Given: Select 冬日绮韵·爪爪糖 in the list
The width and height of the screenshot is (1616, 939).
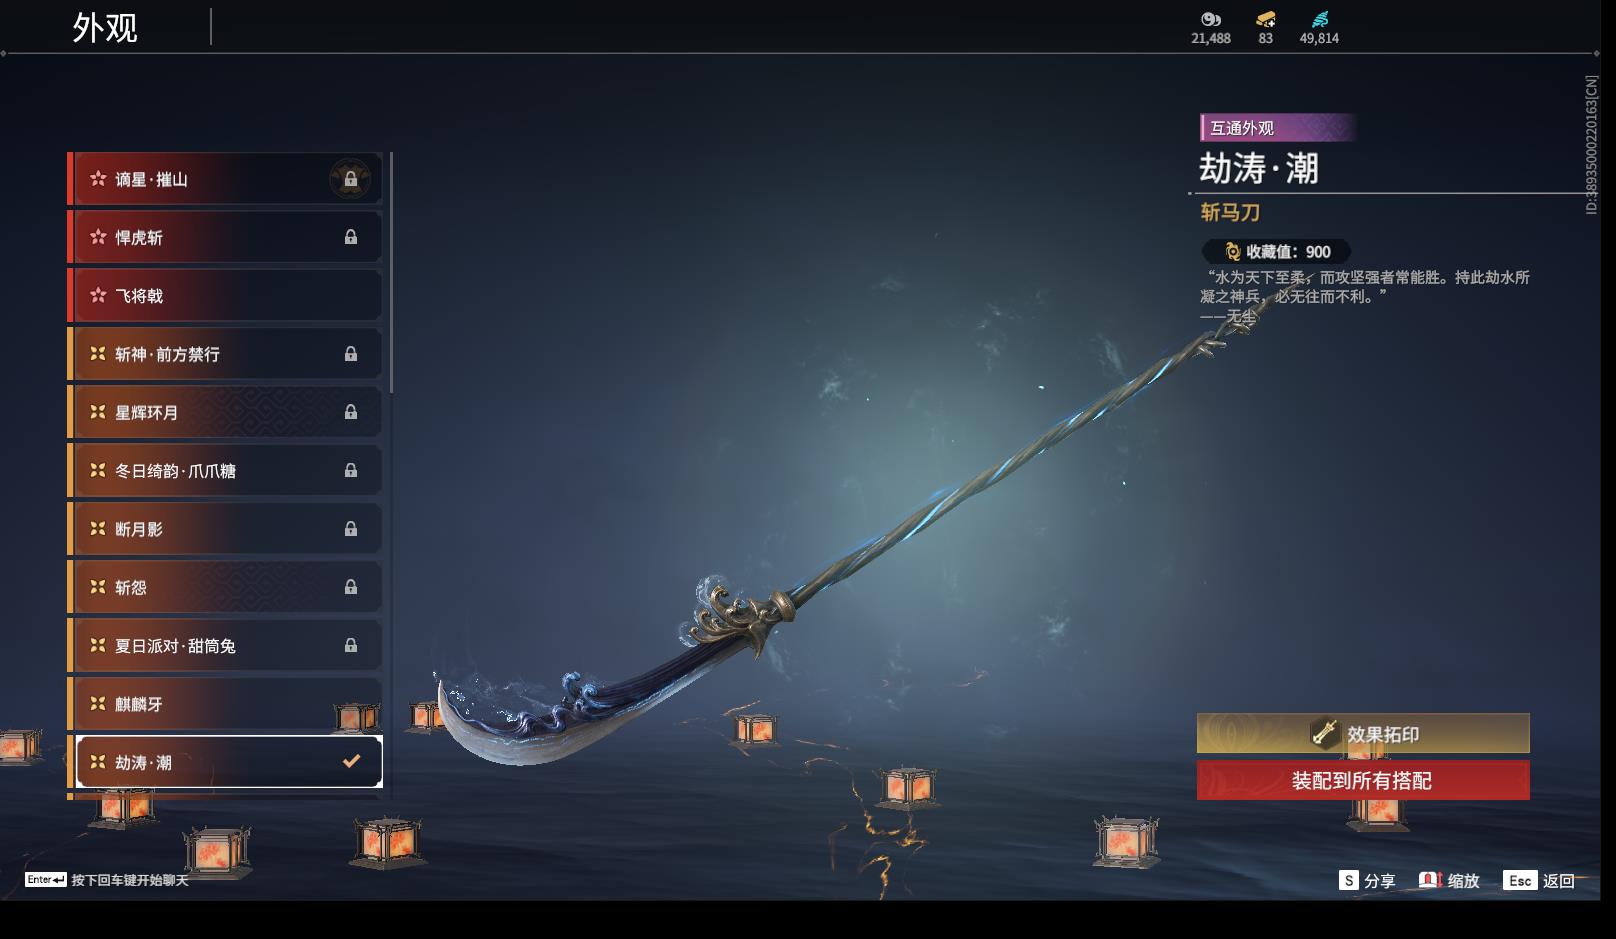Looking at the screenshot, I should (225, 470).
